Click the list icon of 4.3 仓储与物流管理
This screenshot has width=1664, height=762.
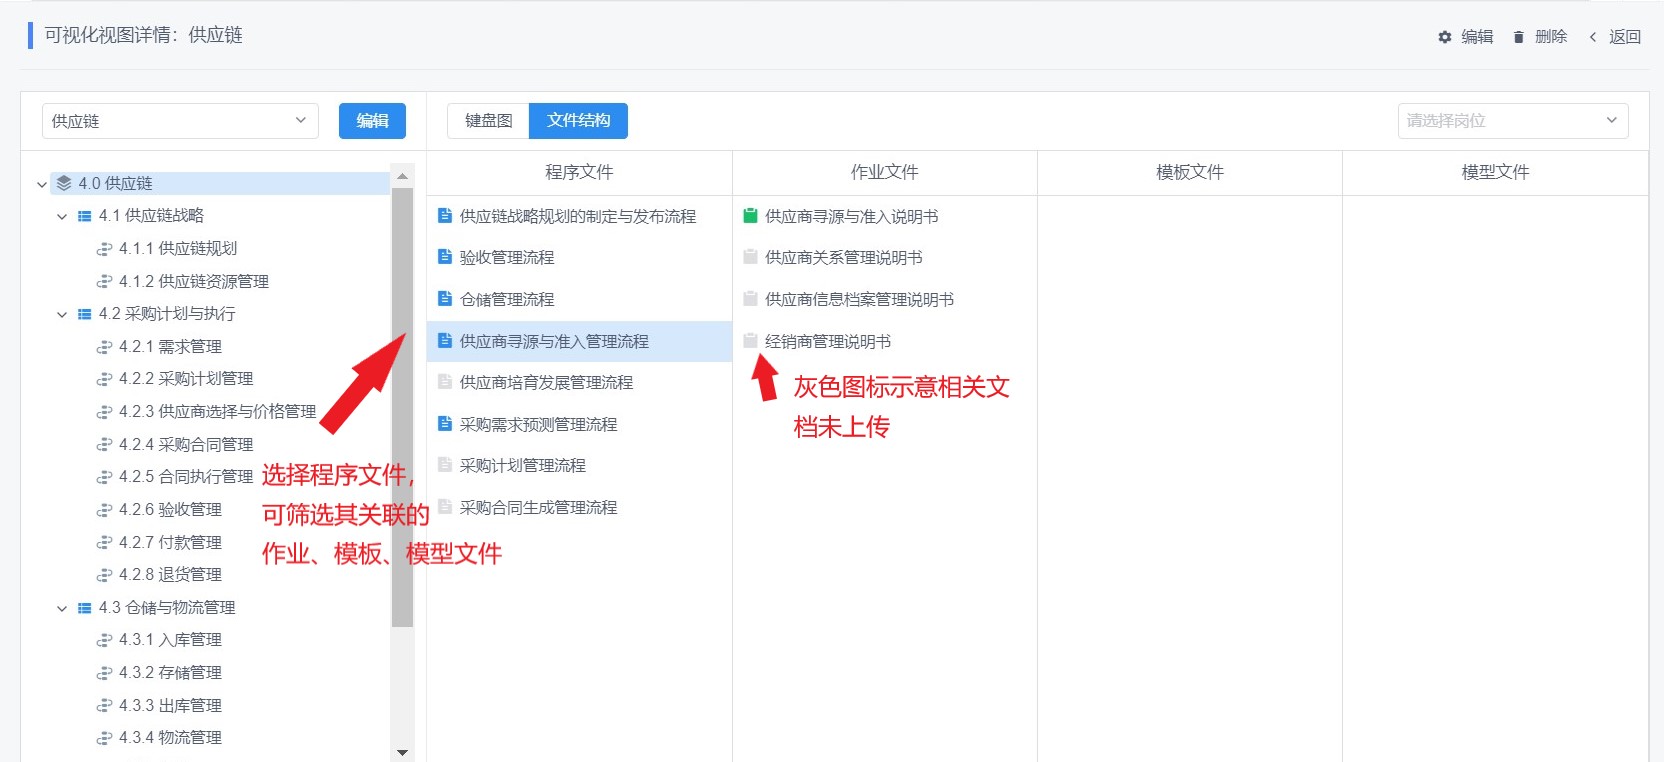(85, 608)
